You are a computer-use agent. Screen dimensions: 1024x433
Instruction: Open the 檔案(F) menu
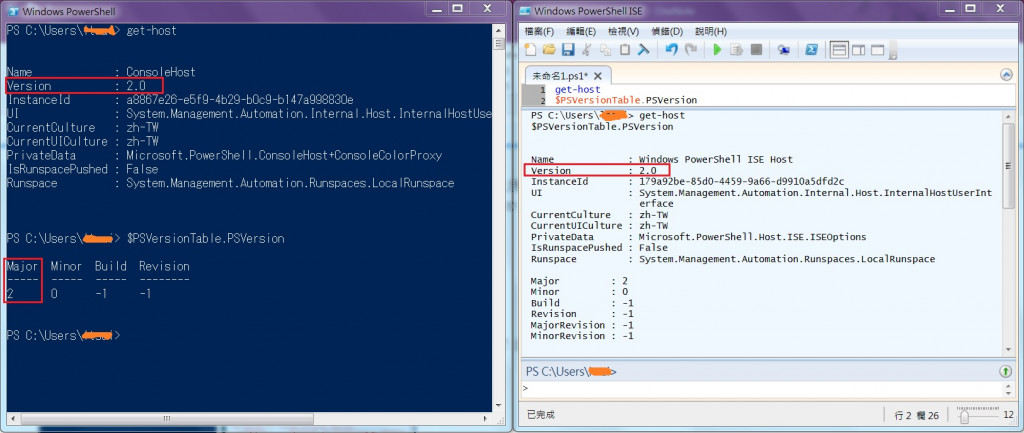click(x=539, y=31)
